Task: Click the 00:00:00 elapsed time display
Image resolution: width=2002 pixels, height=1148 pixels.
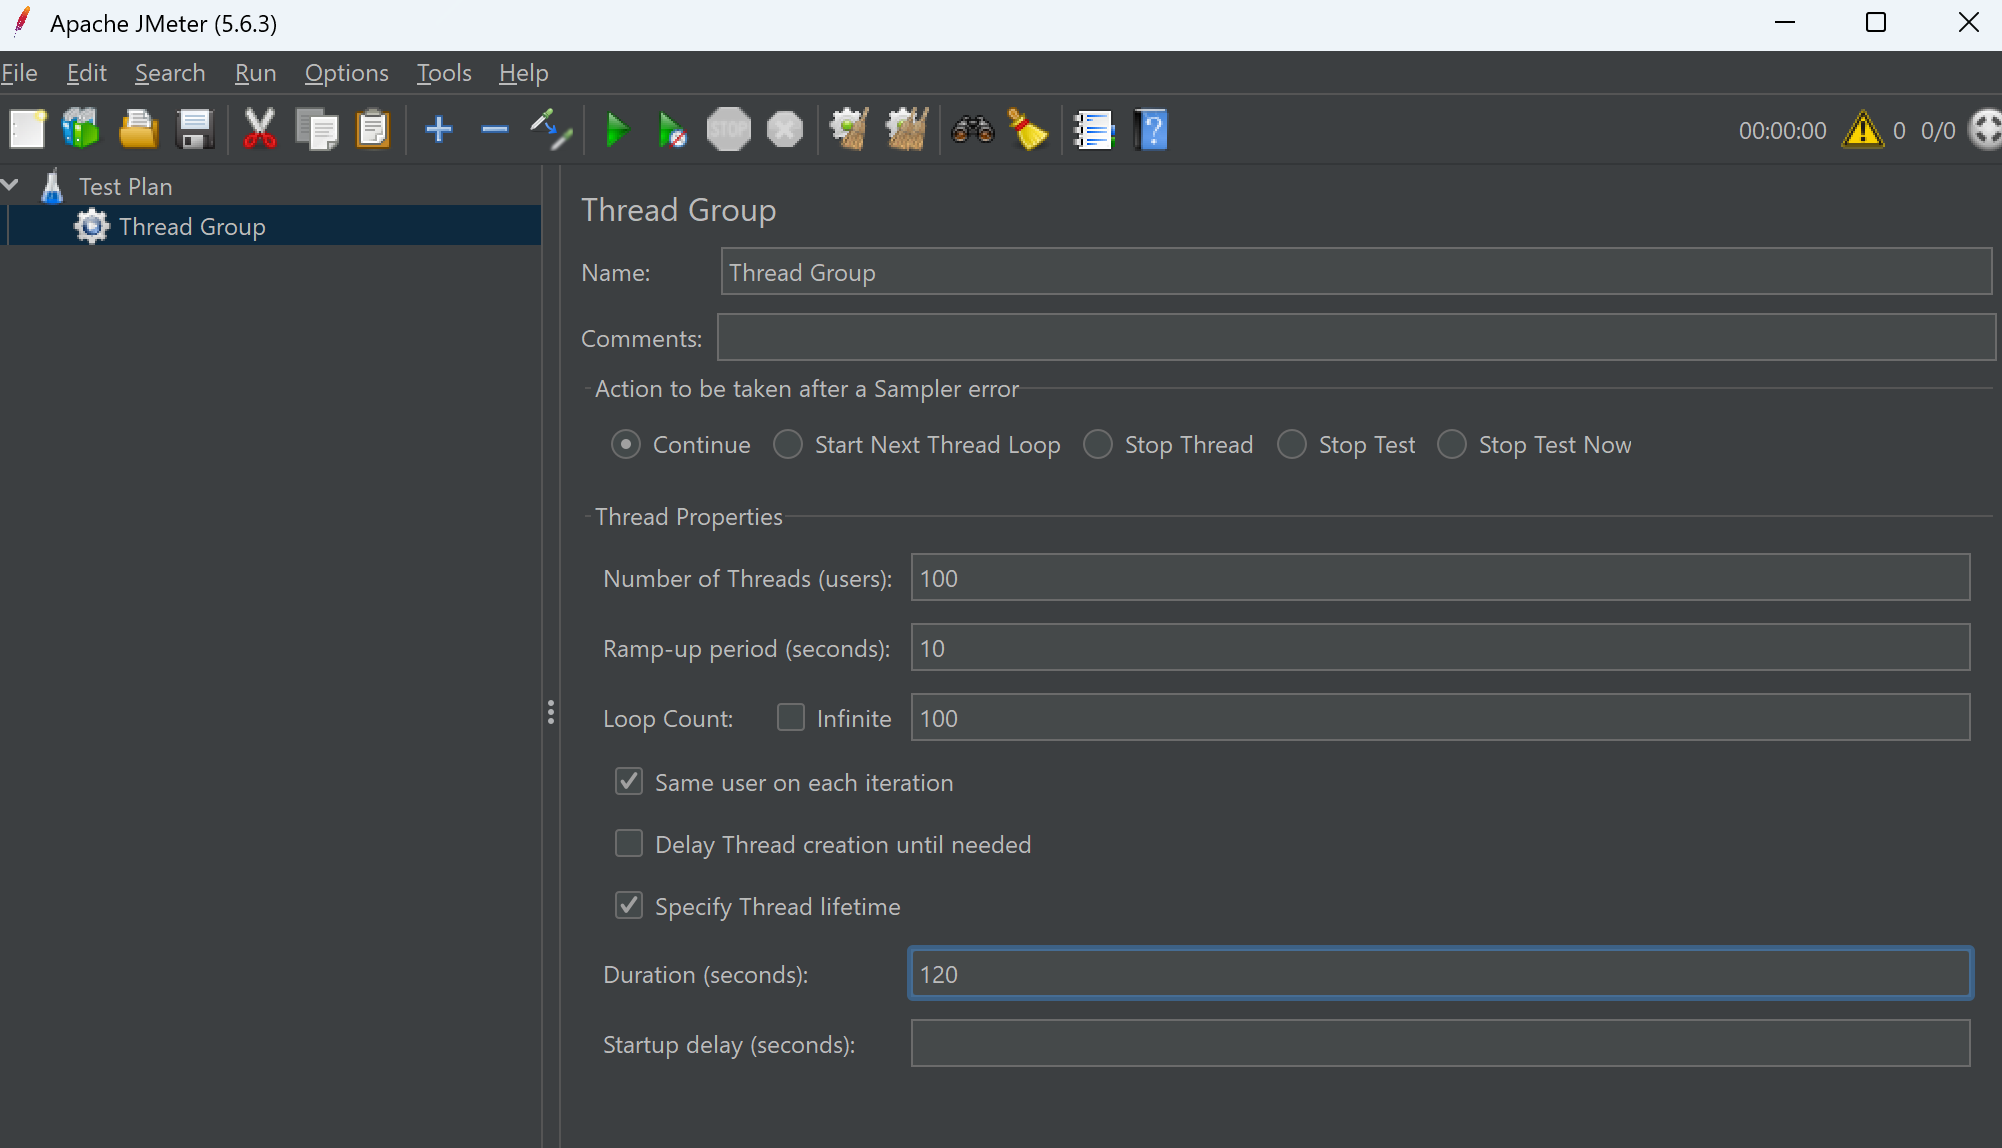Action: click(1782, 131)
